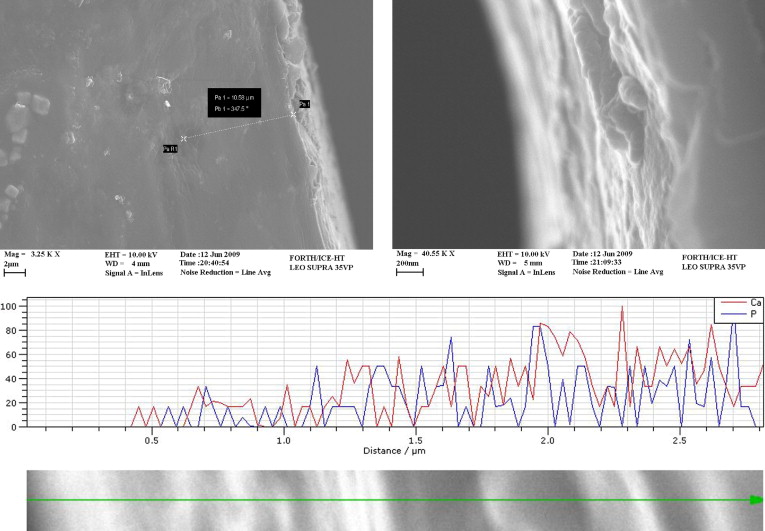Click the 100 label on y-axis
Screen dimensions: 765x531
tap(8, 306)
